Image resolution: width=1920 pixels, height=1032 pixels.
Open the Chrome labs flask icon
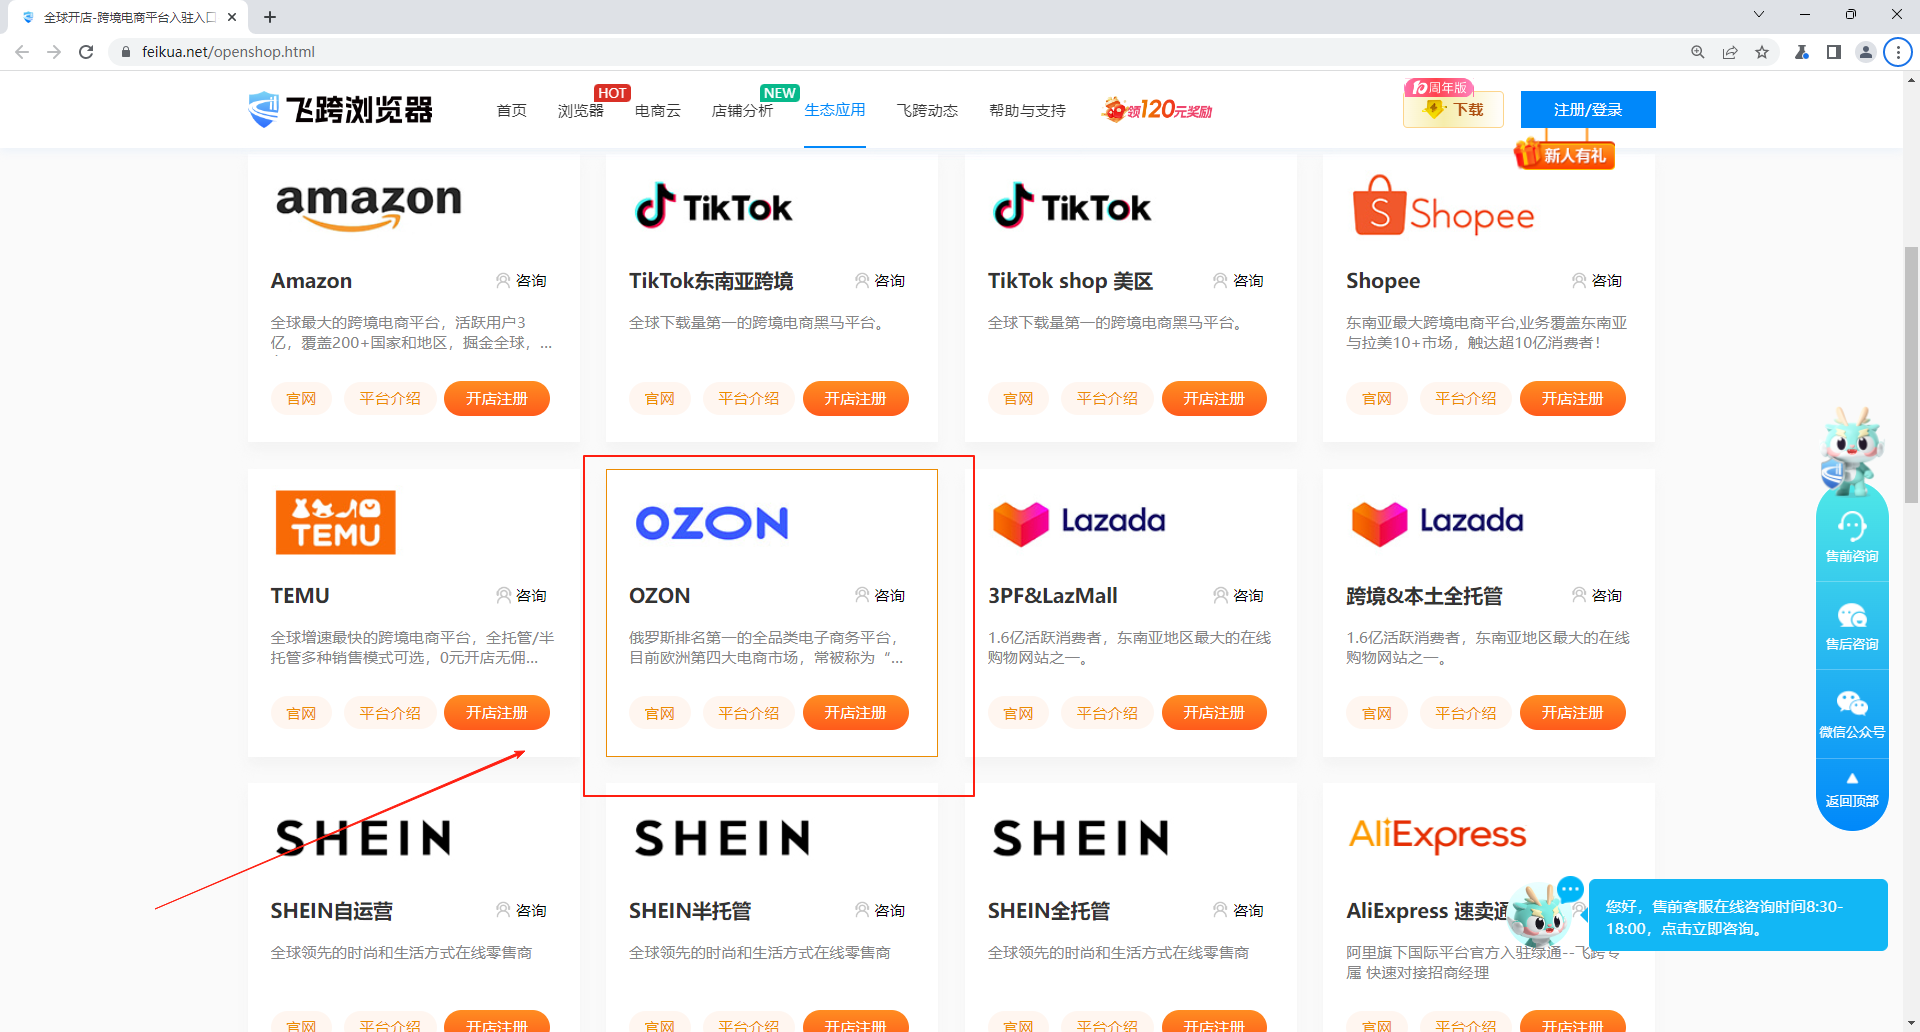[1802, 52]
